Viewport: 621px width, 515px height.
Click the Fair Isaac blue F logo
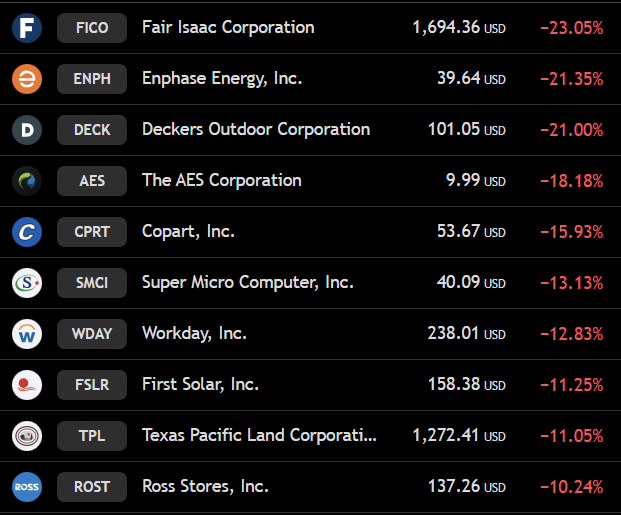click(x=27, y=28)
